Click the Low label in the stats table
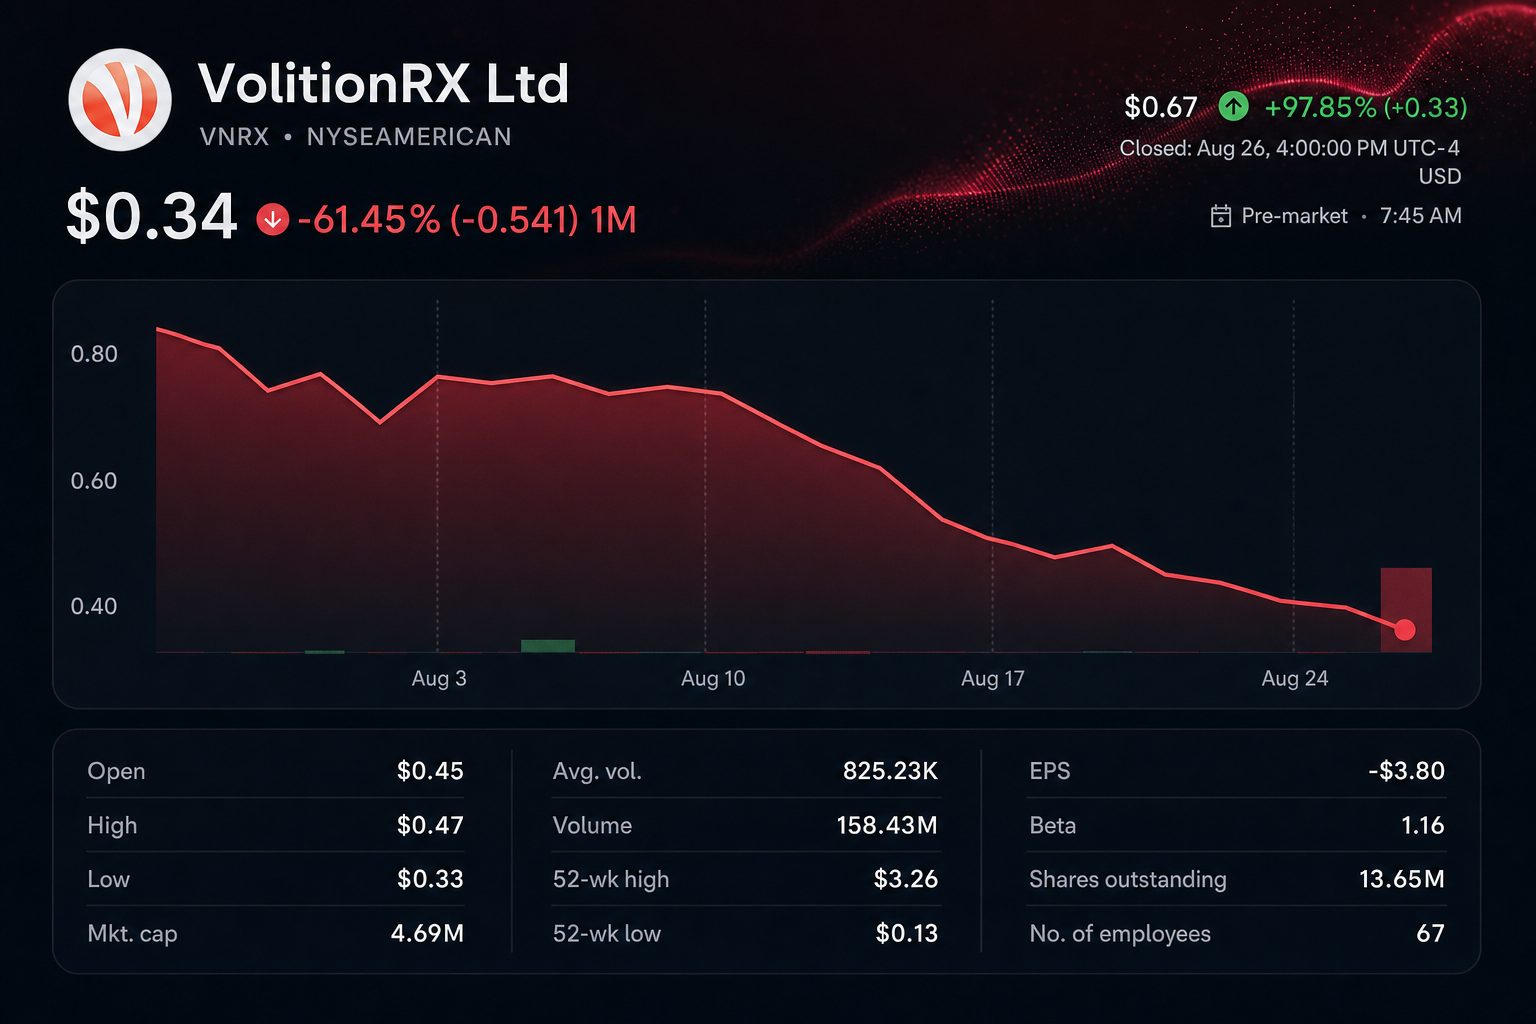This screenshot has height=1024, width=1536. point(108,879)
